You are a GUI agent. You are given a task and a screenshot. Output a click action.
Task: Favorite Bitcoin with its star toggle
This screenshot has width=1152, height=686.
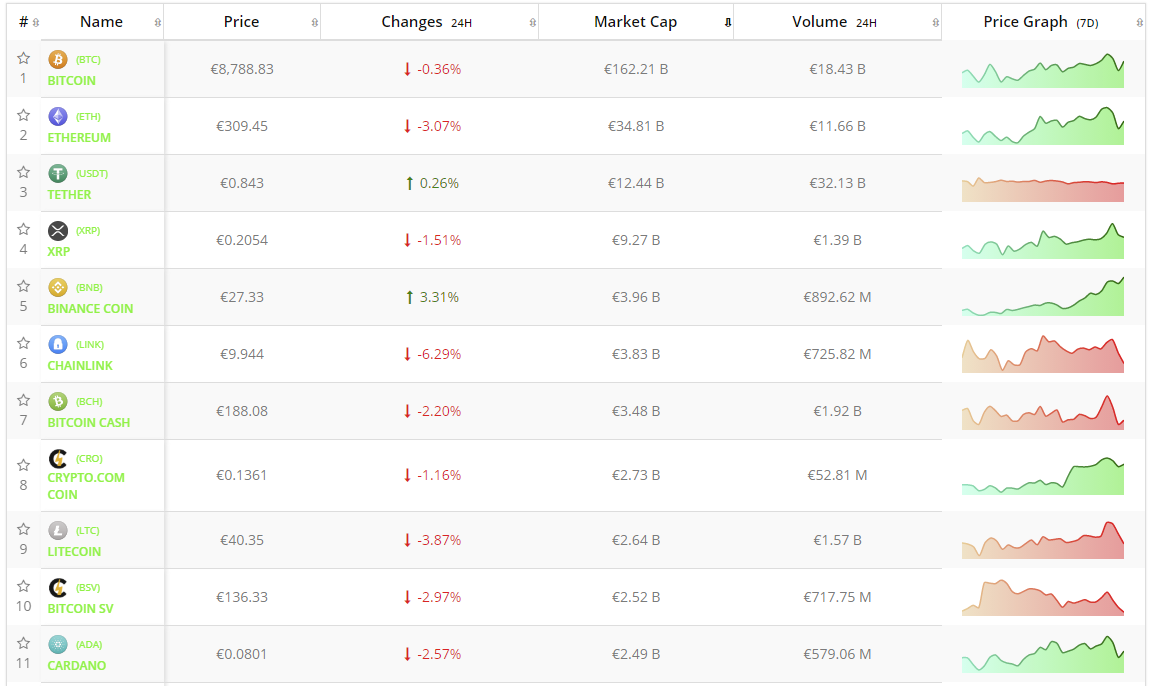click(23, 58)
